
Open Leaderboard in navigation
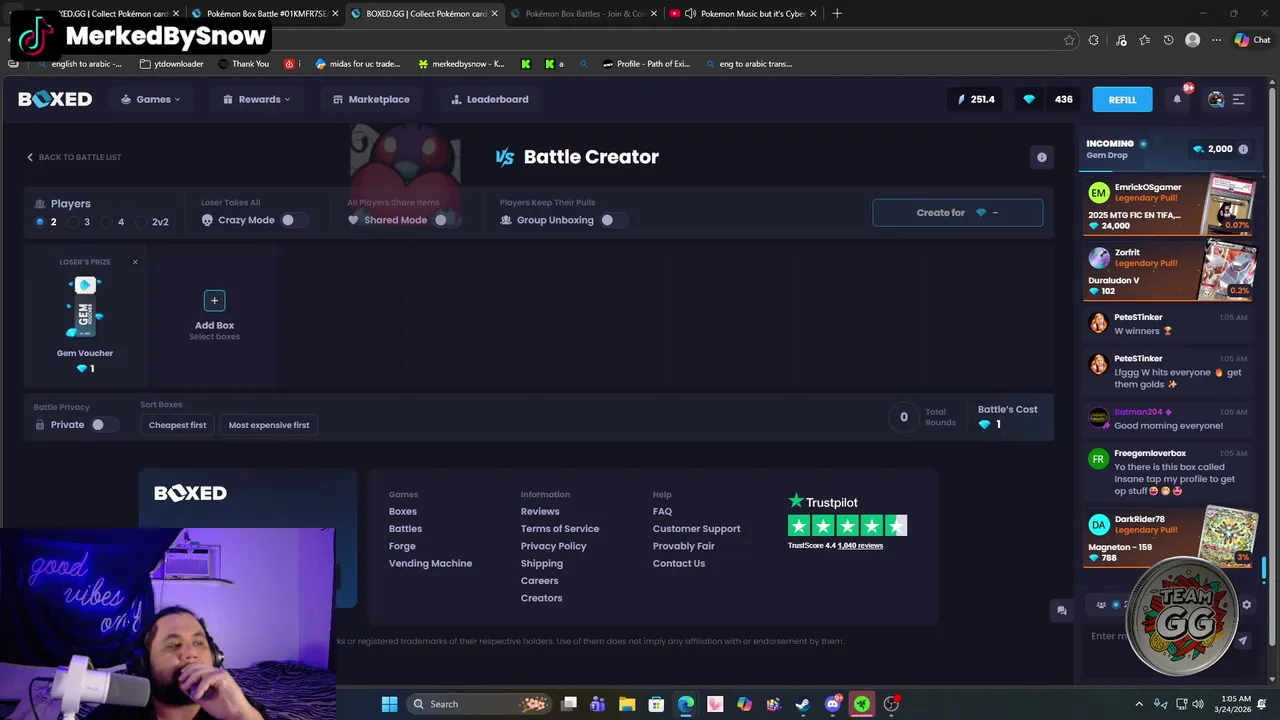coord(490,99)
